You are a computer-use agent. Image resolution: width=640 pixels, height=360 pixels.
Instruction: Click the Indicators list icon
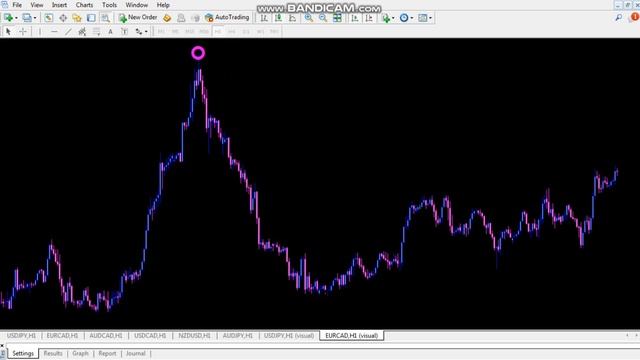(x=385, y=18)
